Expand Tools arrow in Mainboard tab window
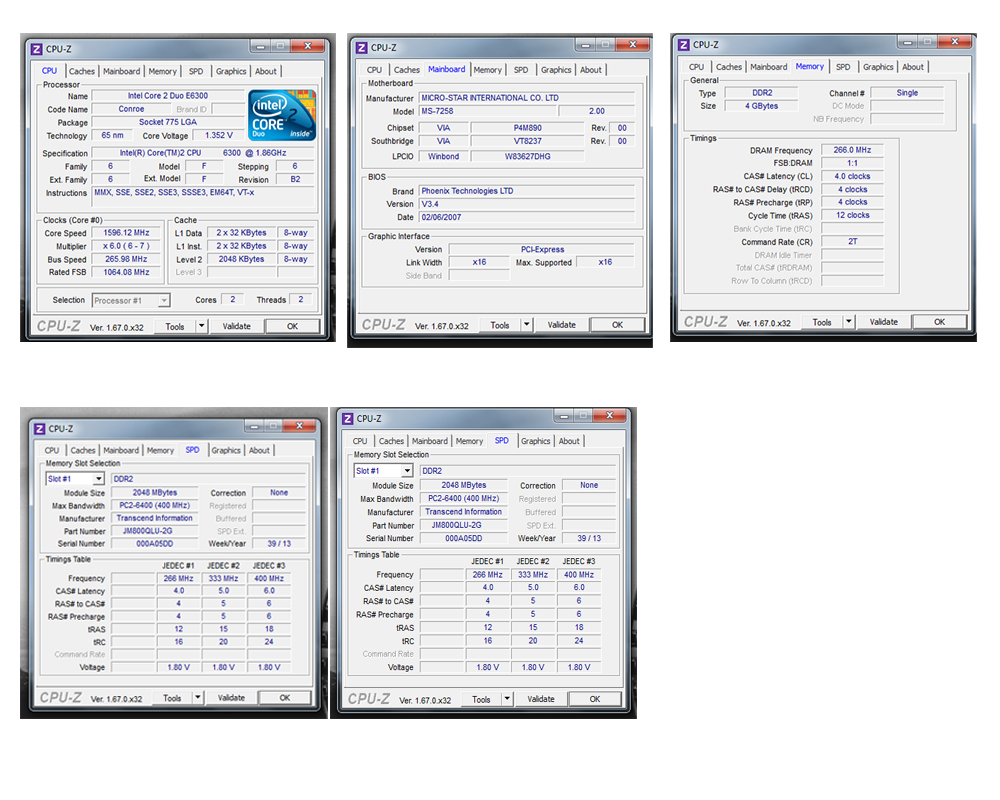The width and height of the screenshot is (1000, 800). 527,325
